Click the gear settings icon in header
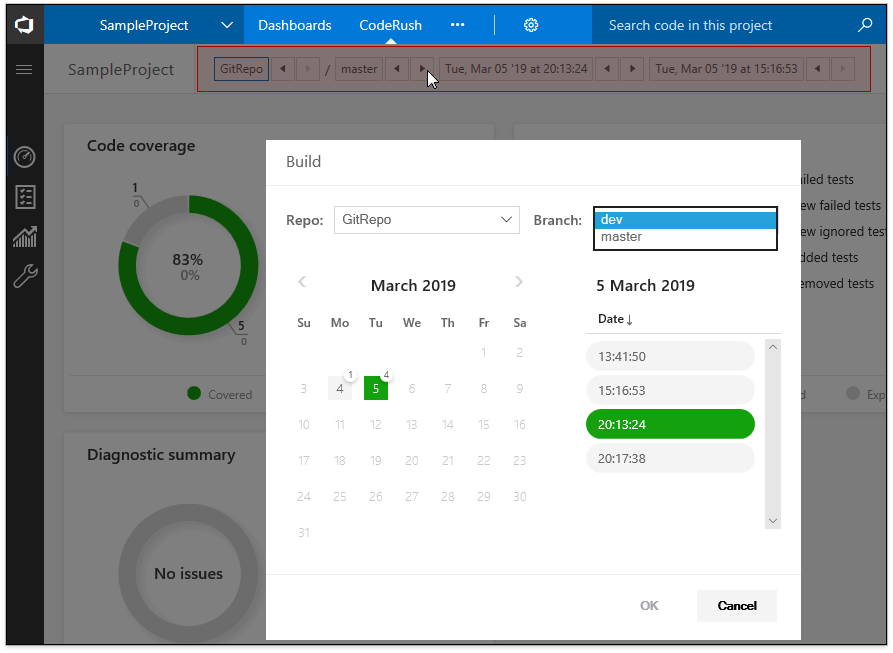893x653 pixels. [531, 25]
